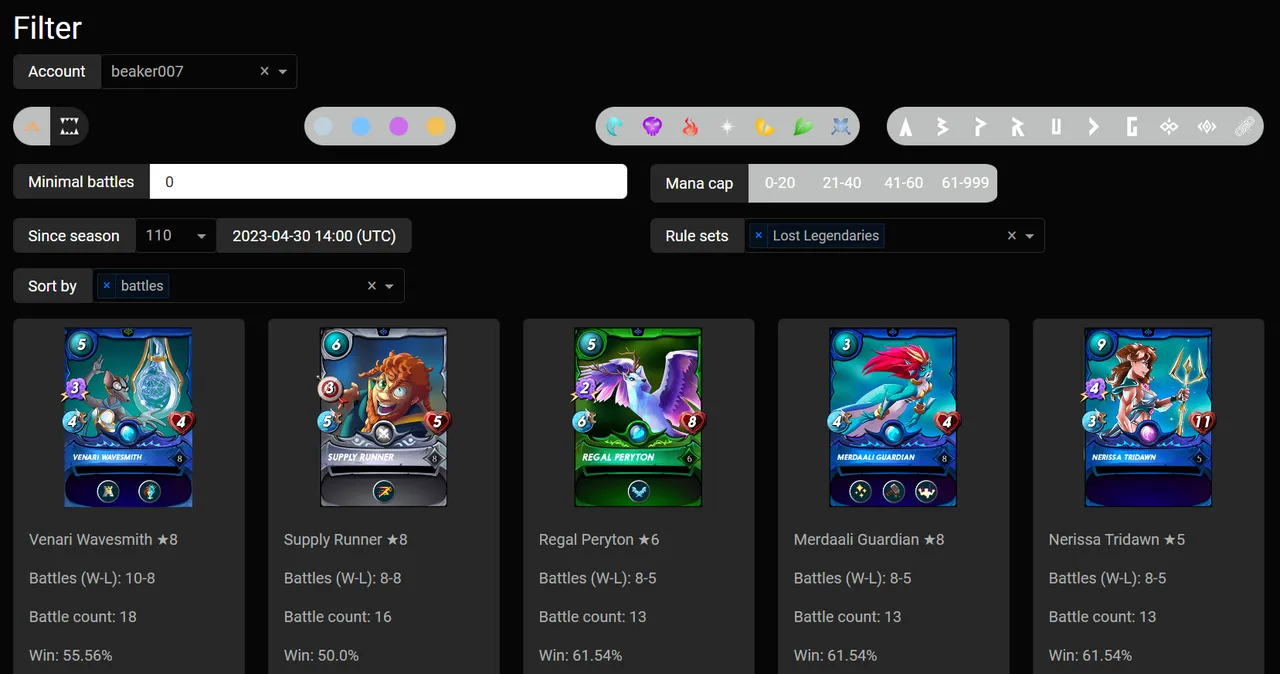Click the '2023-04-30 14:00 (UTC)' date label
The image size is (1280, 674).
pos(314,236)
